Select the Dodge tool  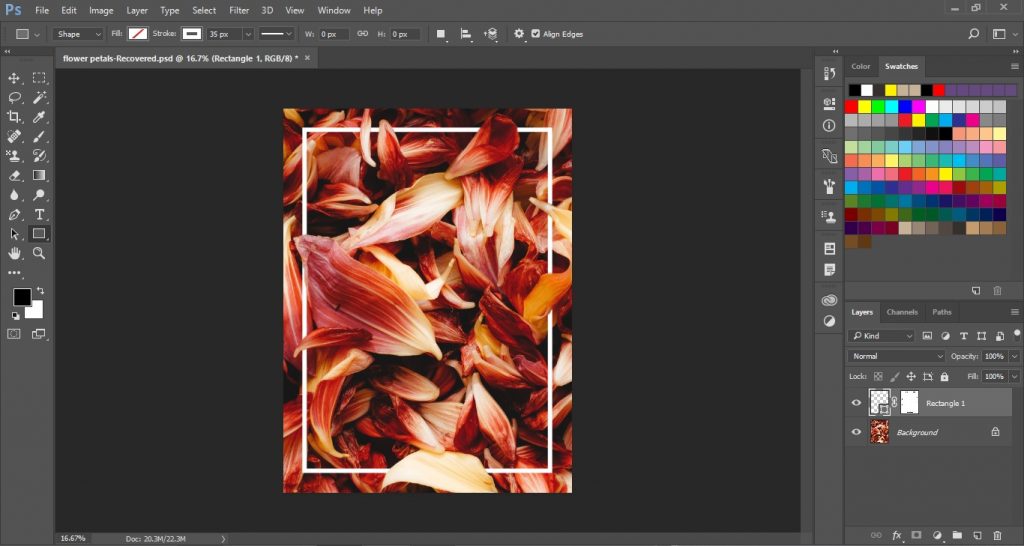point(39,195)
